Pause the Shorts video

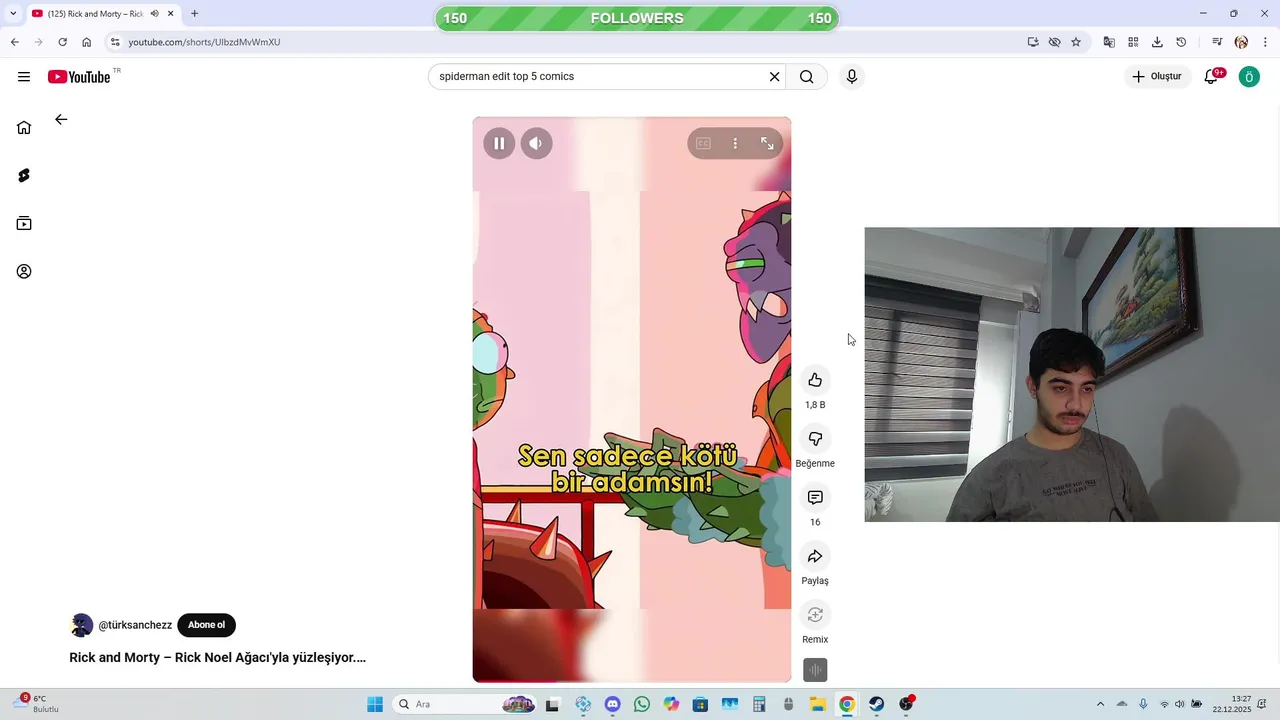[499, 143]
